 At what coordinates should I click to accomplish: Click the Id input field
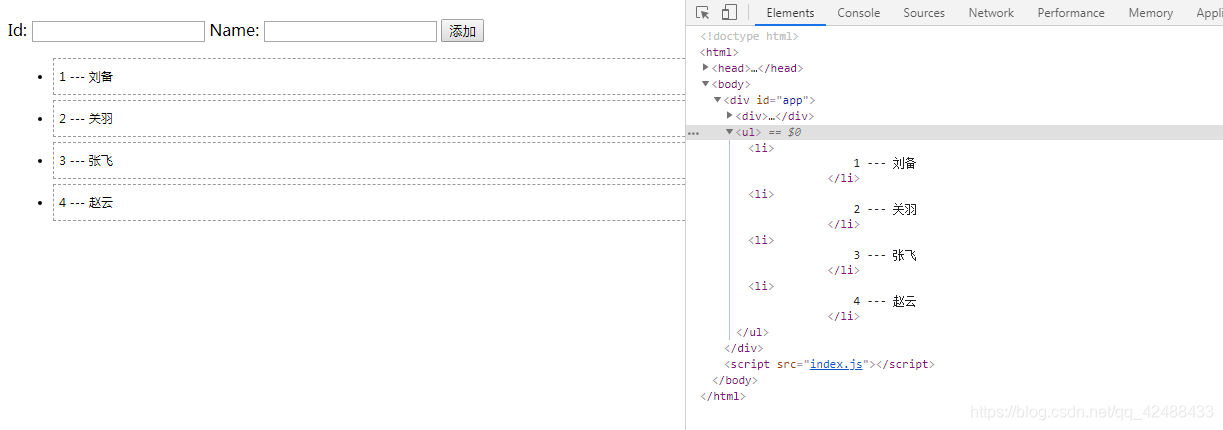point(118,32)
